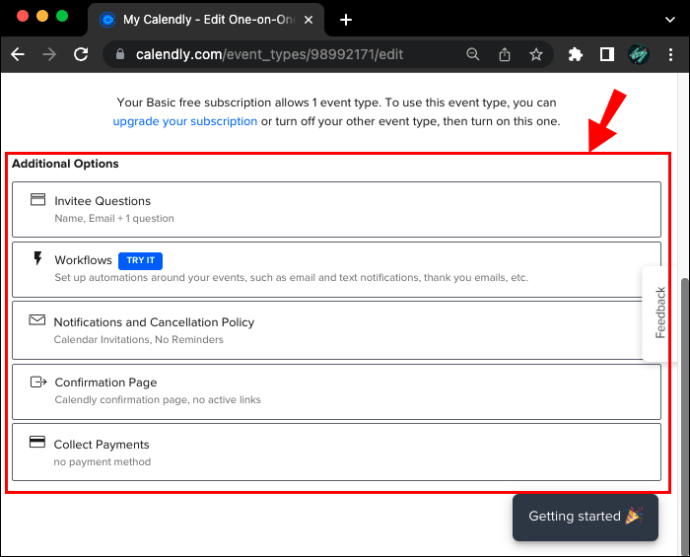Expand the Collect Payments section
Screen dimensions: 690x557
[337, 452]
